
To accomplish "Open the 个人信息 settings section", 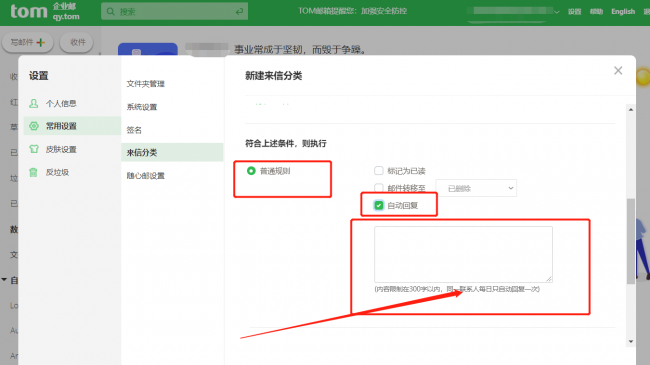I will pyautogui.click(x=61, y=103).
